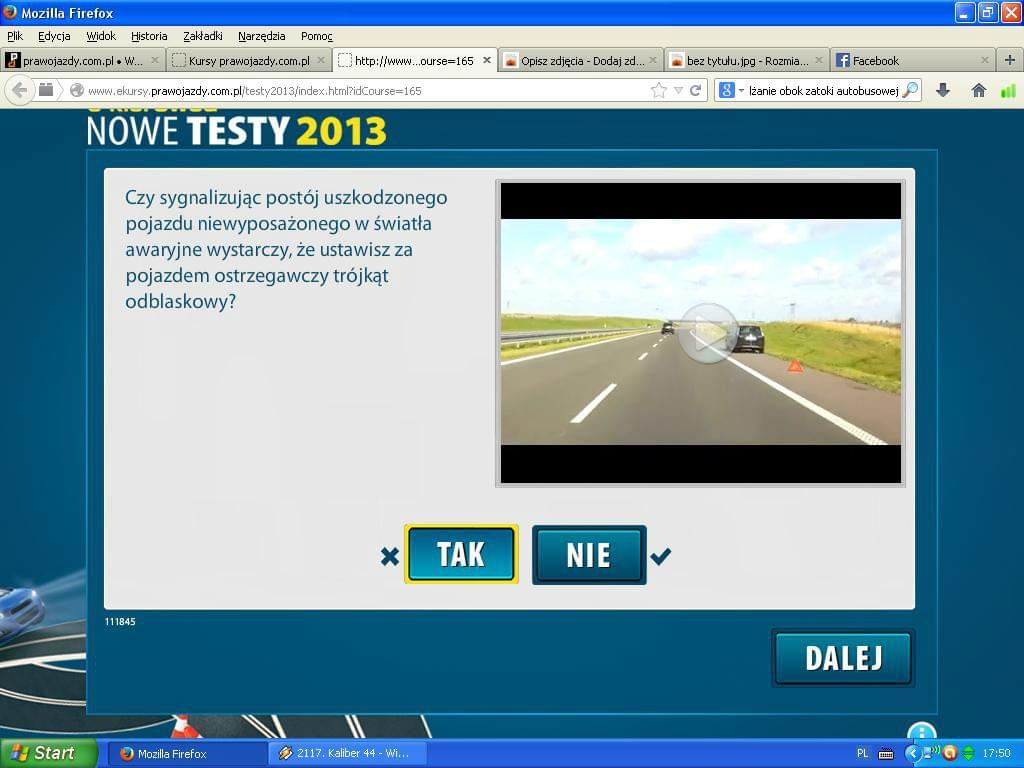Image resolution: width=1024 pixels, height=768 pixels.
Task: Open the Historia menu
Action: point(149,36)
